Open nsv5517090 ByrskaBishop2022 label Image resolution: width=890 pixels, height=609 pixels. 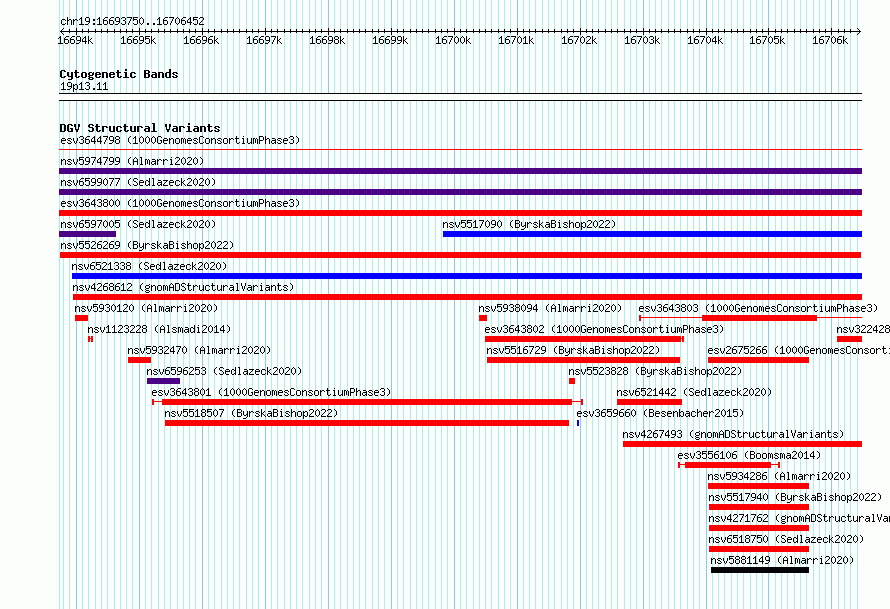[529, 224]
